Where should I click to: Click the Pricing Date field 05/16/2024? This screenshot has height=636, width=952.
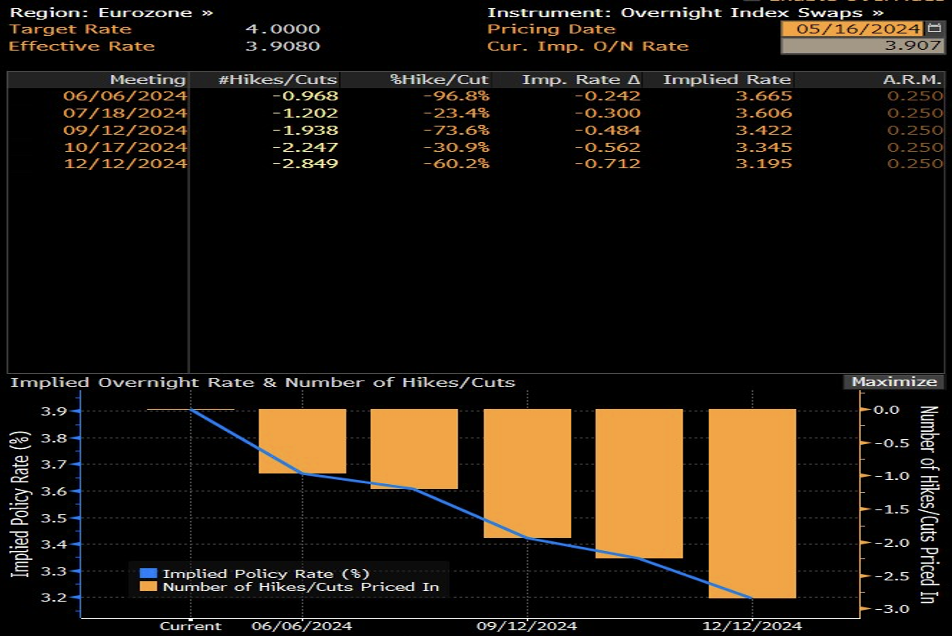(852, 29)
